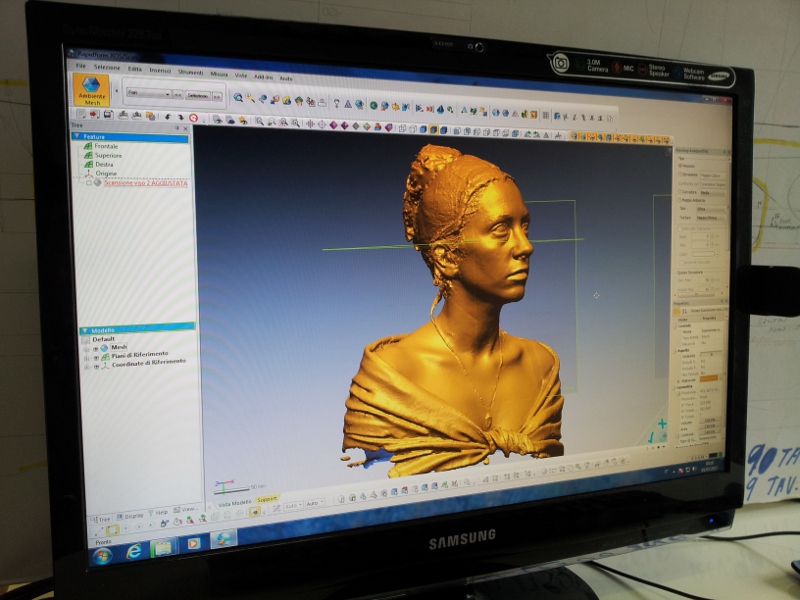This screenshot has width=800, height=600.
Task: Click the orange Materiale color swatch in properties
Action: coord(710,379)
